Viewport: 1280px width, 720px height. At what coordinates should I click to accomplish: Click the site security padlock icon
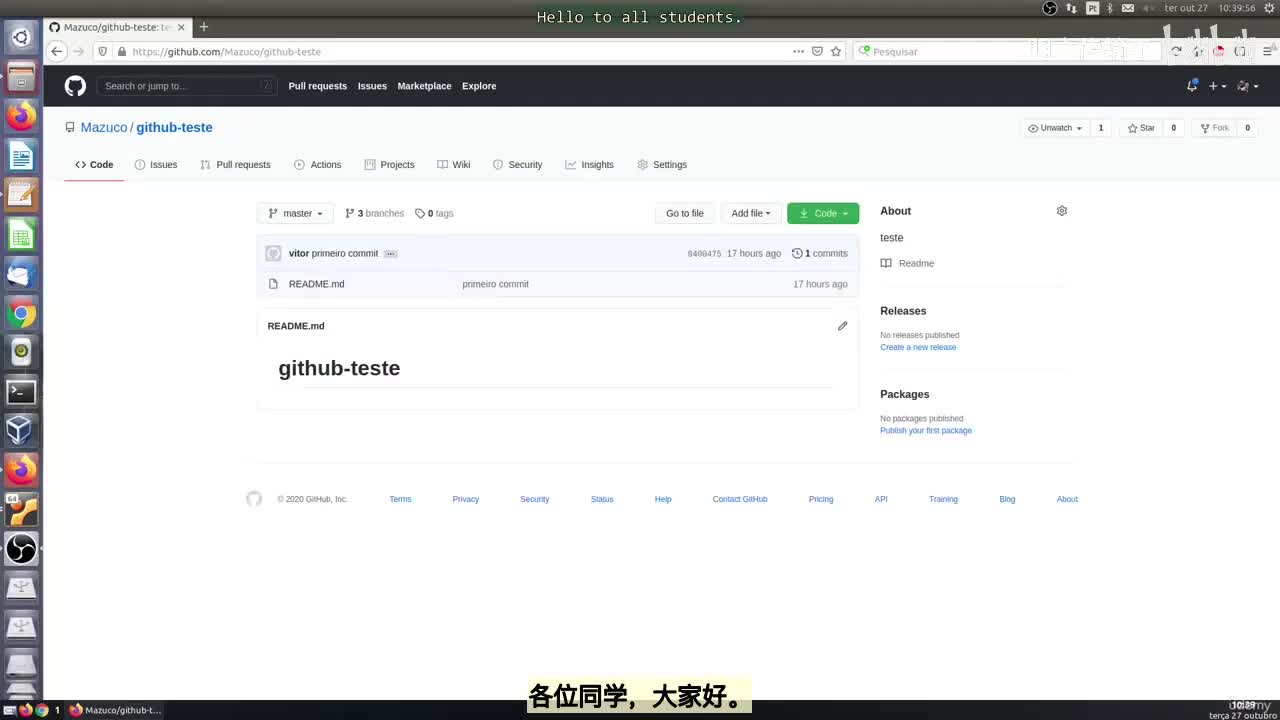122,51
